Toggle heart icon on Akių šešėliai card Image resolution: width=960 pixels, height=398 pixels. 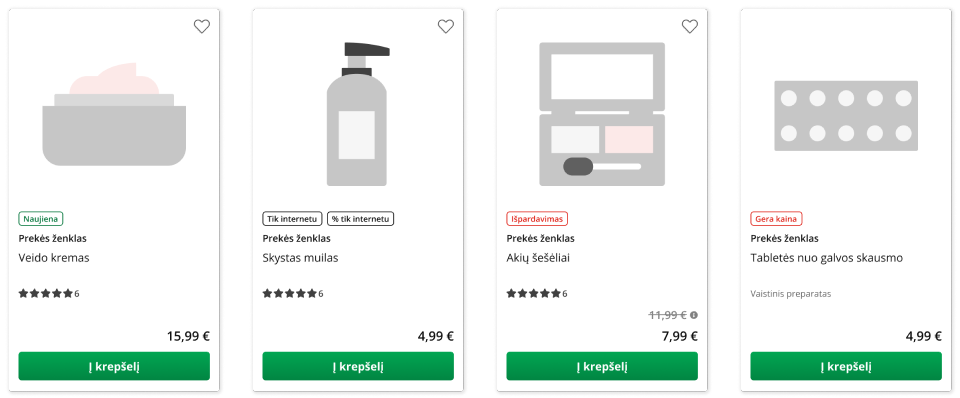689,26
